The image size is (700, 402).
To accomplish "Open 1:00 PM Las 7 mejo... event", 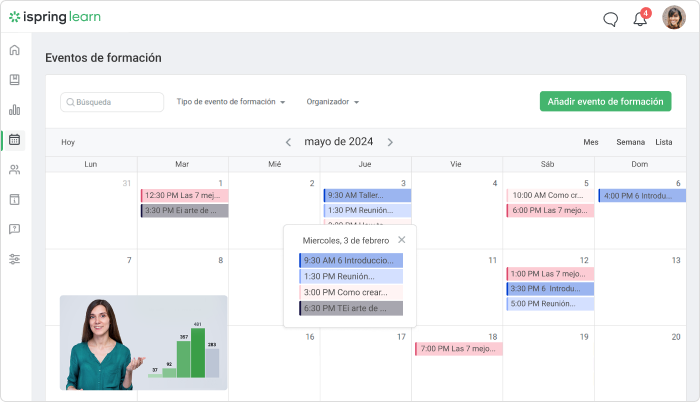I will click(x=550, y=273).
